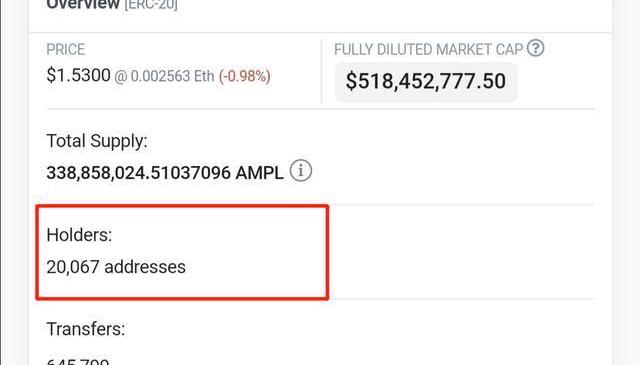Select the Overview heading text
Screen dimensions: 640x365
point(83,5)
